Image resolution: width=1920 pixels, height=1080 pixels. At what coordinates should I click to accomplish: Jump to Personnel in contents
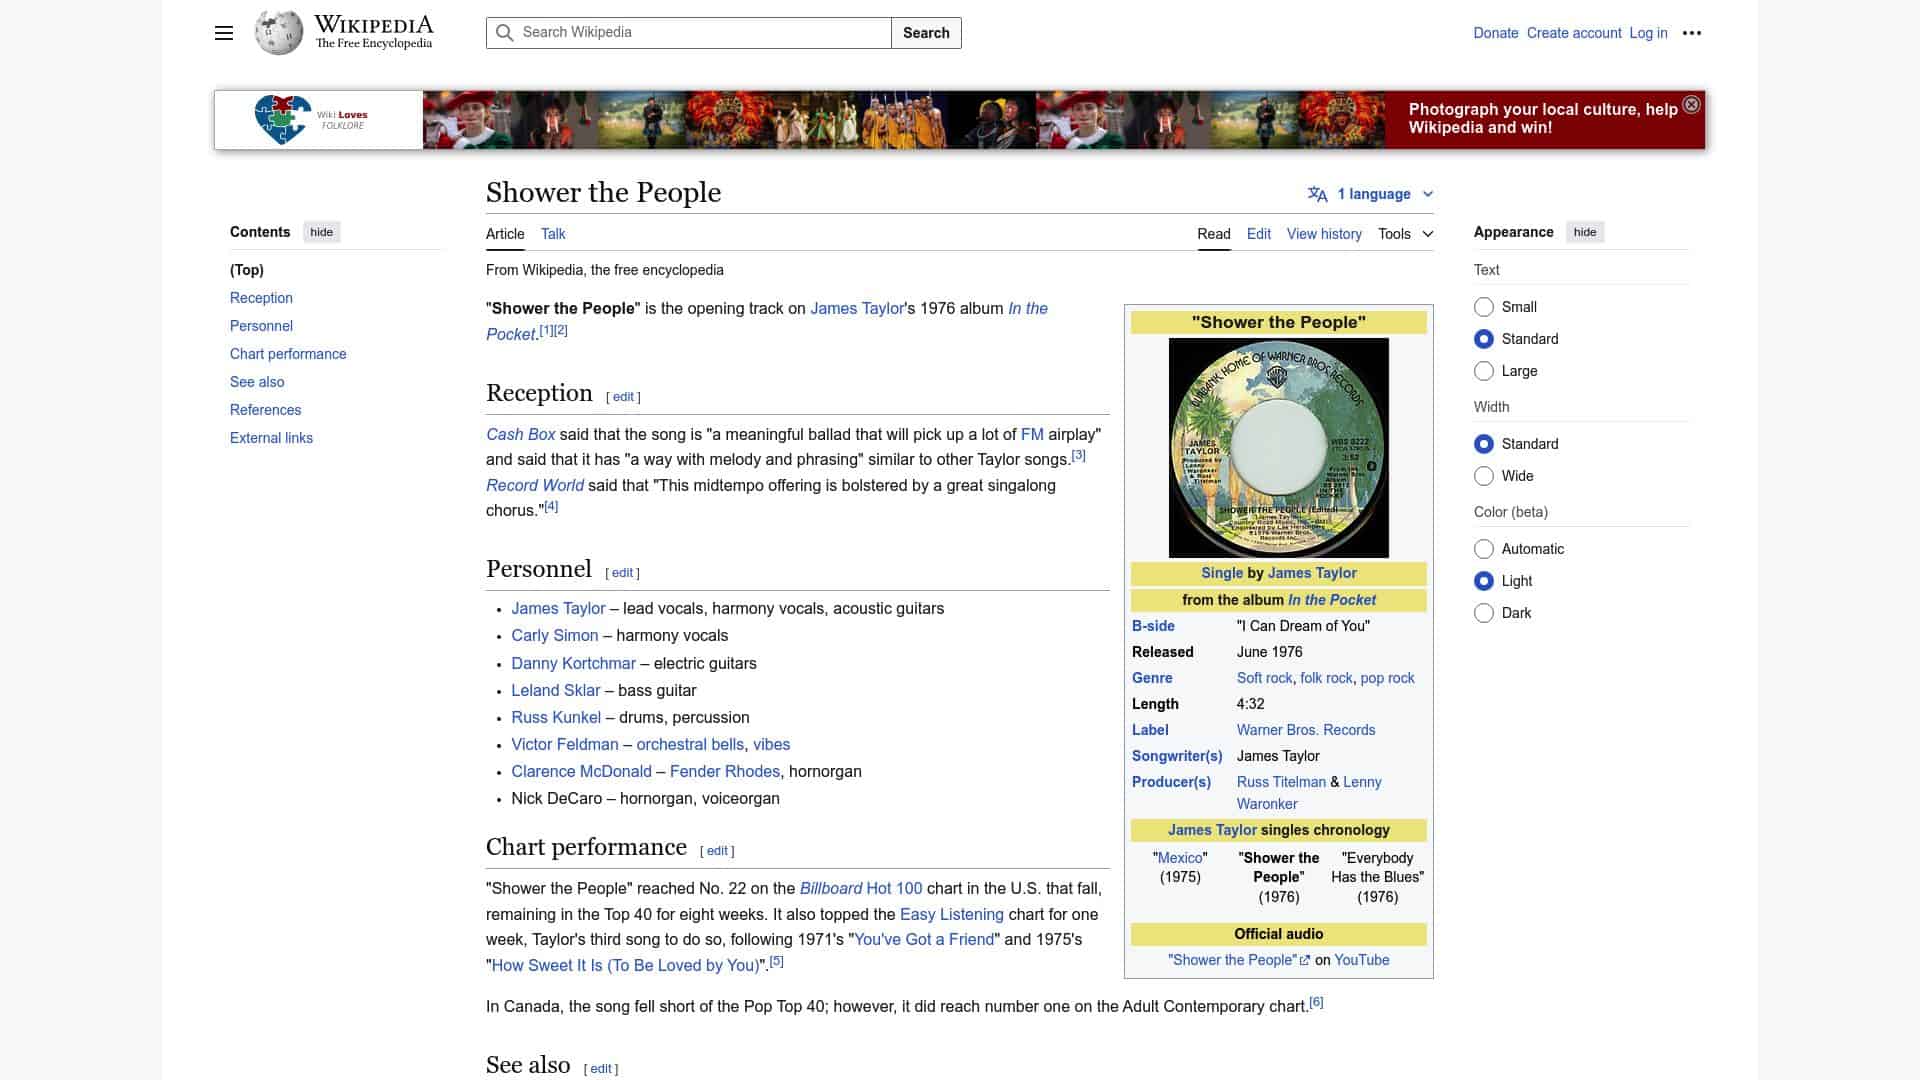point(261,326)
